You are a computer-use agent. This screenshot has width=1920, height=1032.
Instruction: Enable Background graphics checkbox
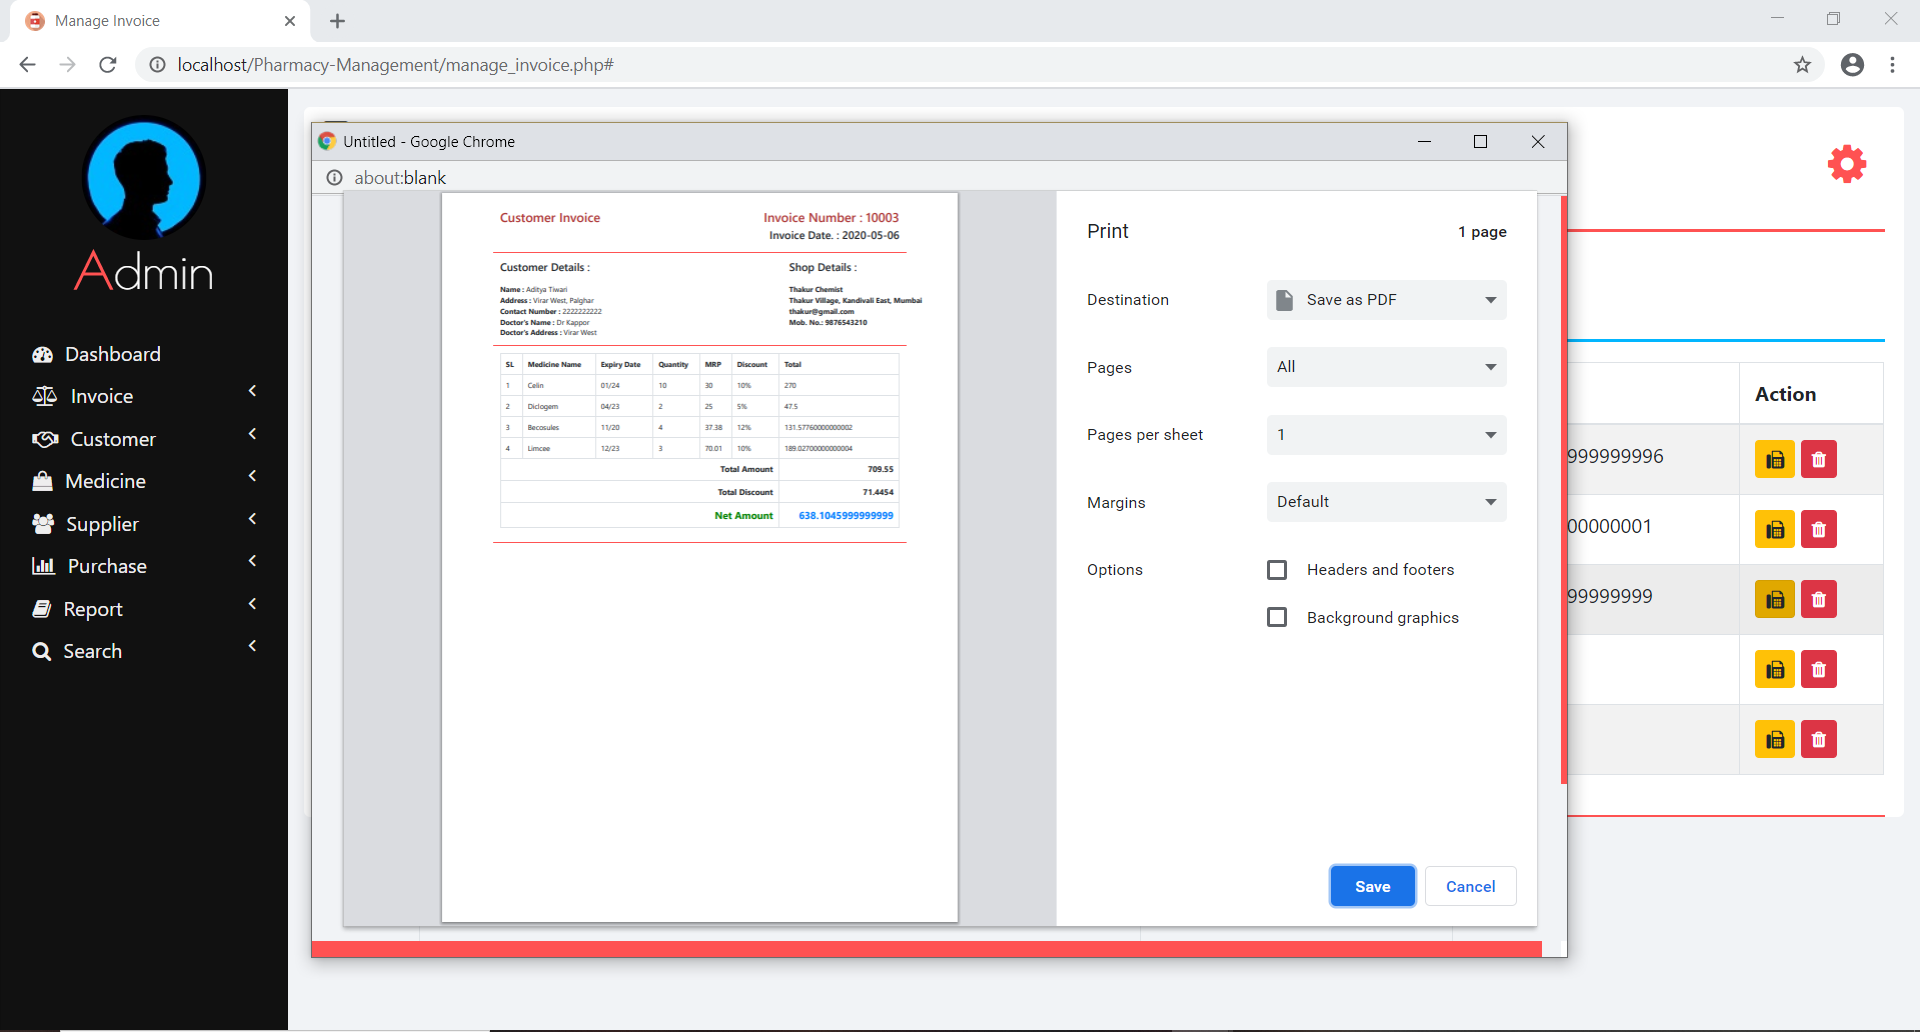[1277, 618]
